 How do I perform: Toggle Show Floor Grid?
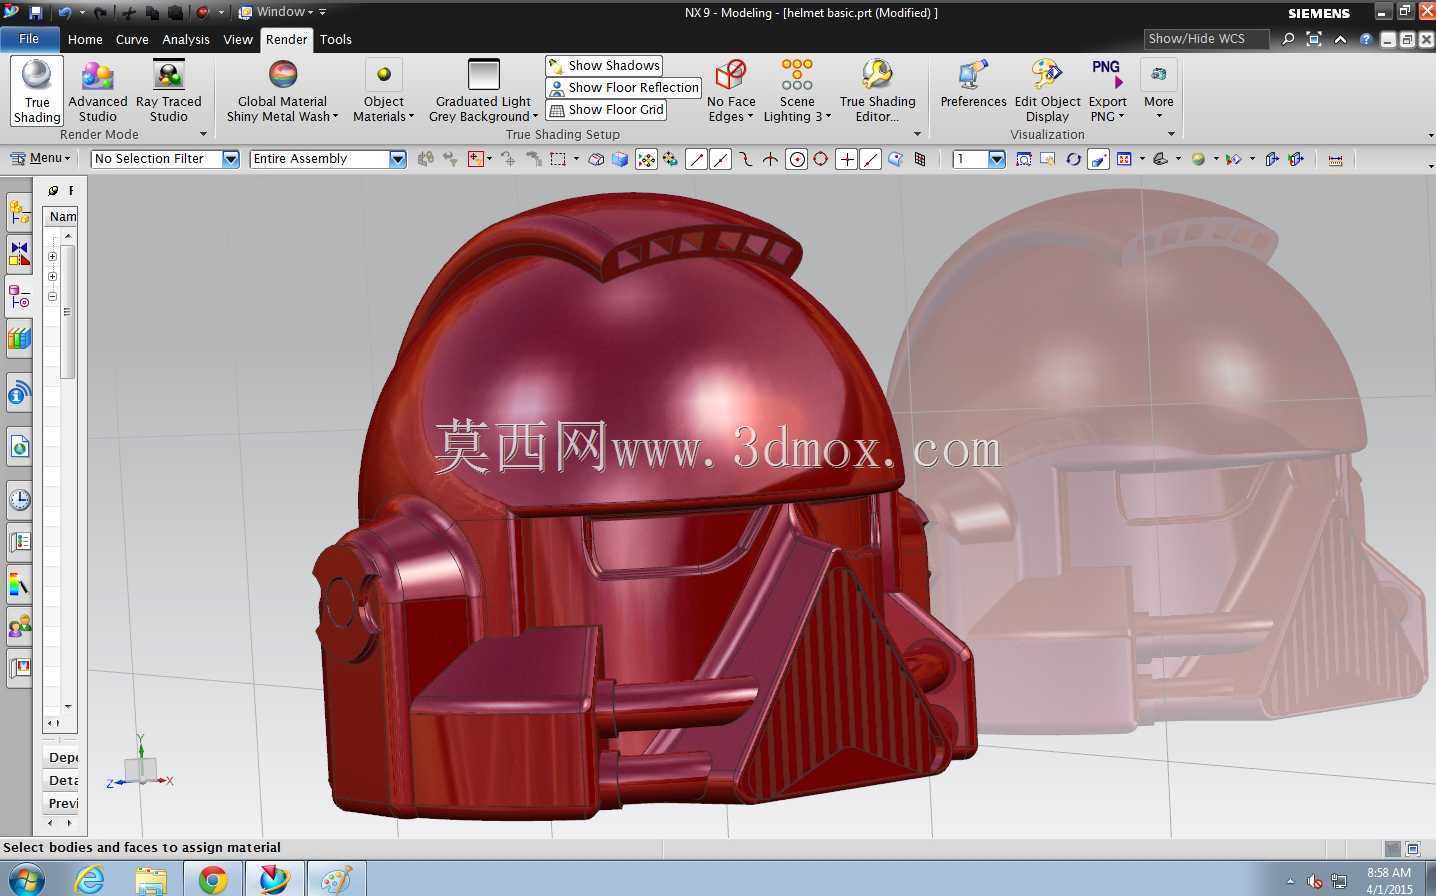[x=606, y=110]
